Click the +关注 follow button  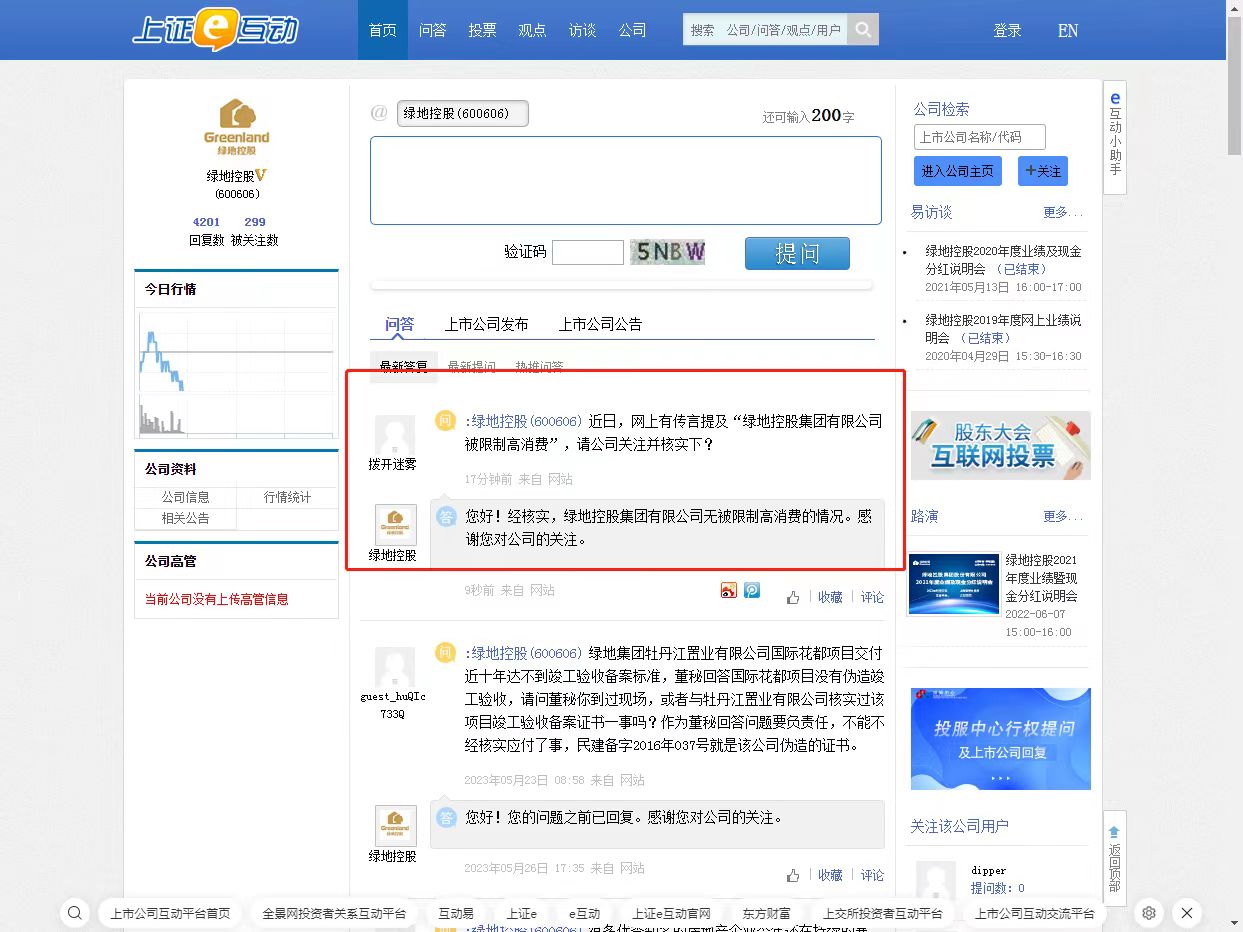pos(1042,171)
